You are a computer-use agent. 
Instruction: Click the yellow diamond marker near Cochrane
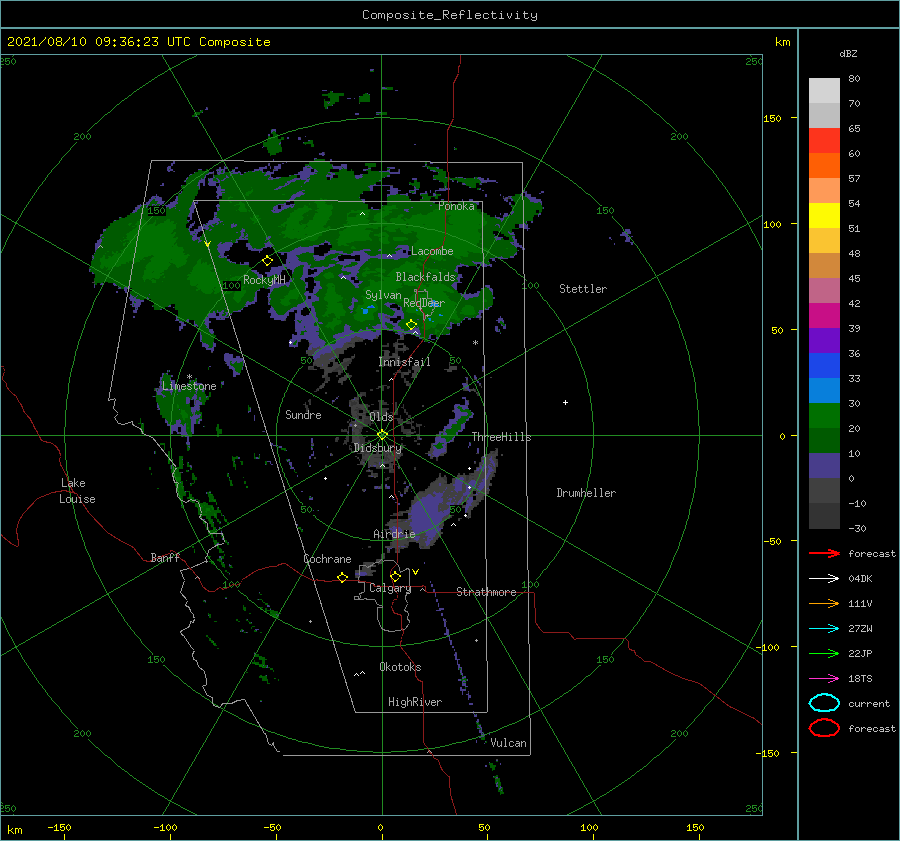tap(342, 577)
